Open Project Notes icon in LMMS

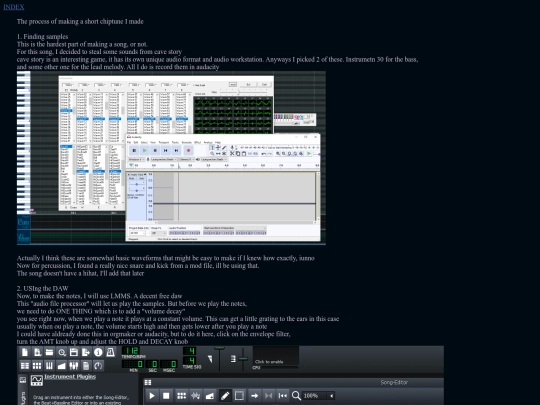pyautogui.click(x=86, y=365)
